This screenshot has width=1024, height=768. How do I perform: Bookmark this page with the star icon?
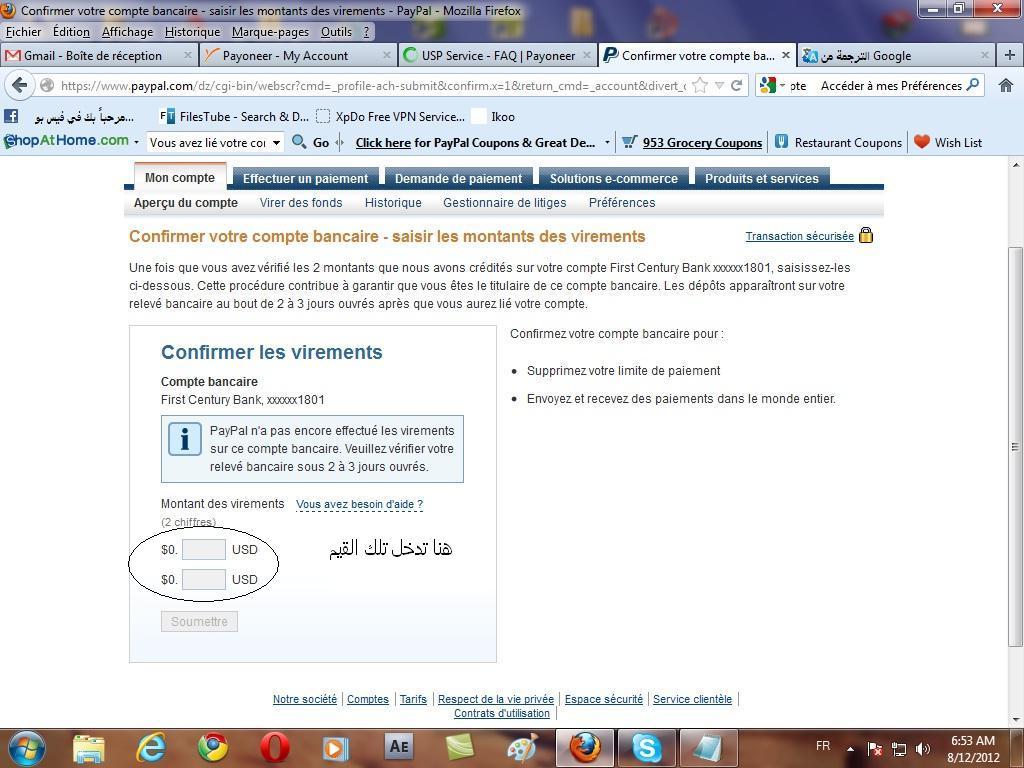pyautogui.click(x=699, y=86)
